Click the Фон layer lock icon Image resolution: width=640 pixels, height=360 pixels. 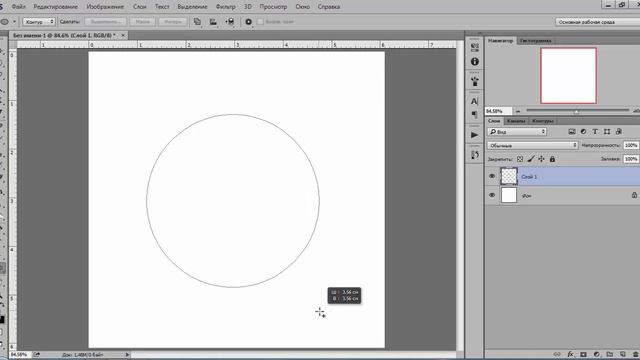click(634, 195)
